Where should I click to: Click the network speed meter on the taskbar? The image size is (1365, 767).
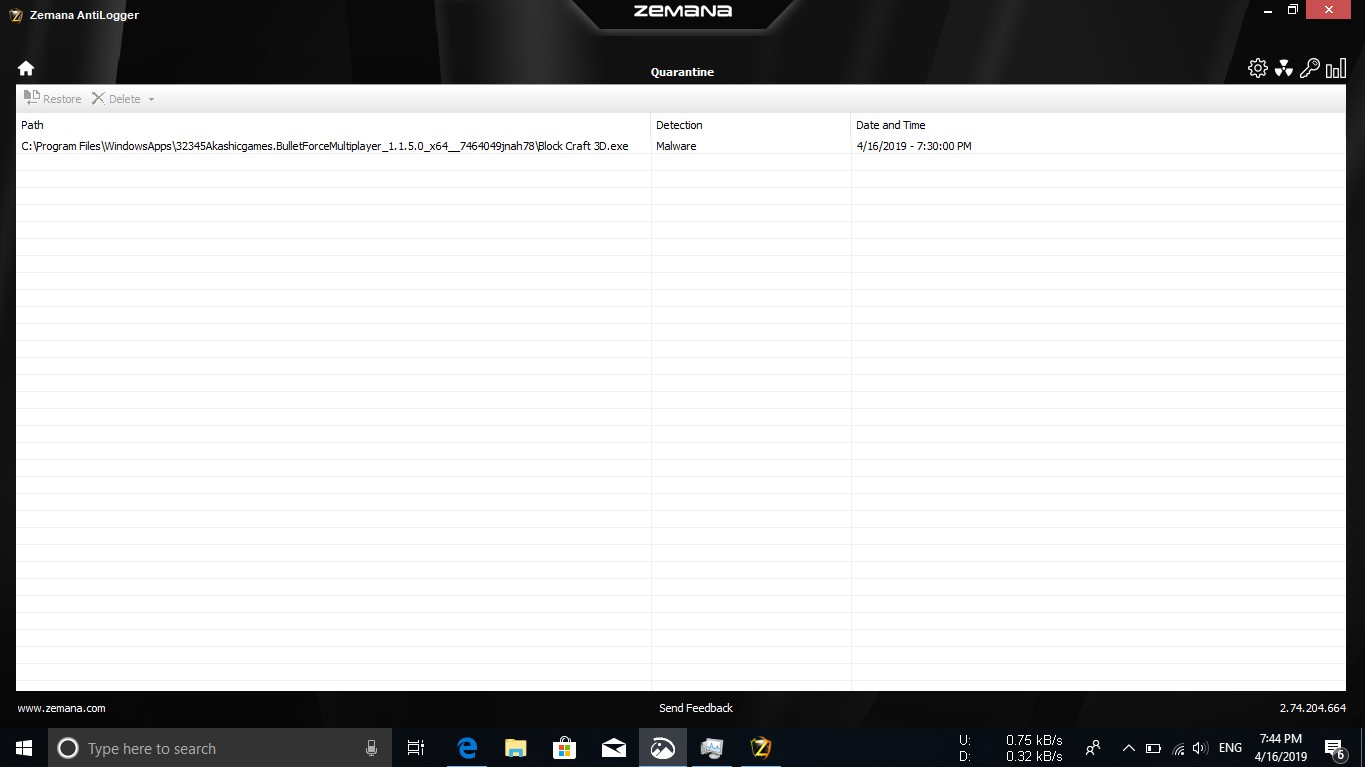pos(1010,748)
